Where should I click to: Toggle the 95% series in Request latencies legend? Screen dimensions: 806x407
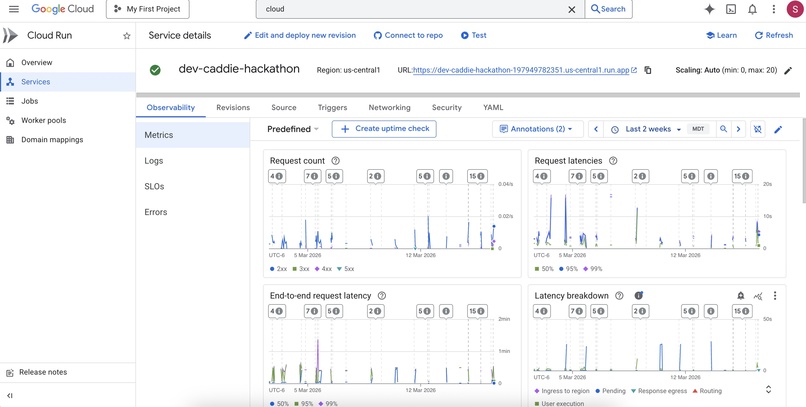point(567,269)
